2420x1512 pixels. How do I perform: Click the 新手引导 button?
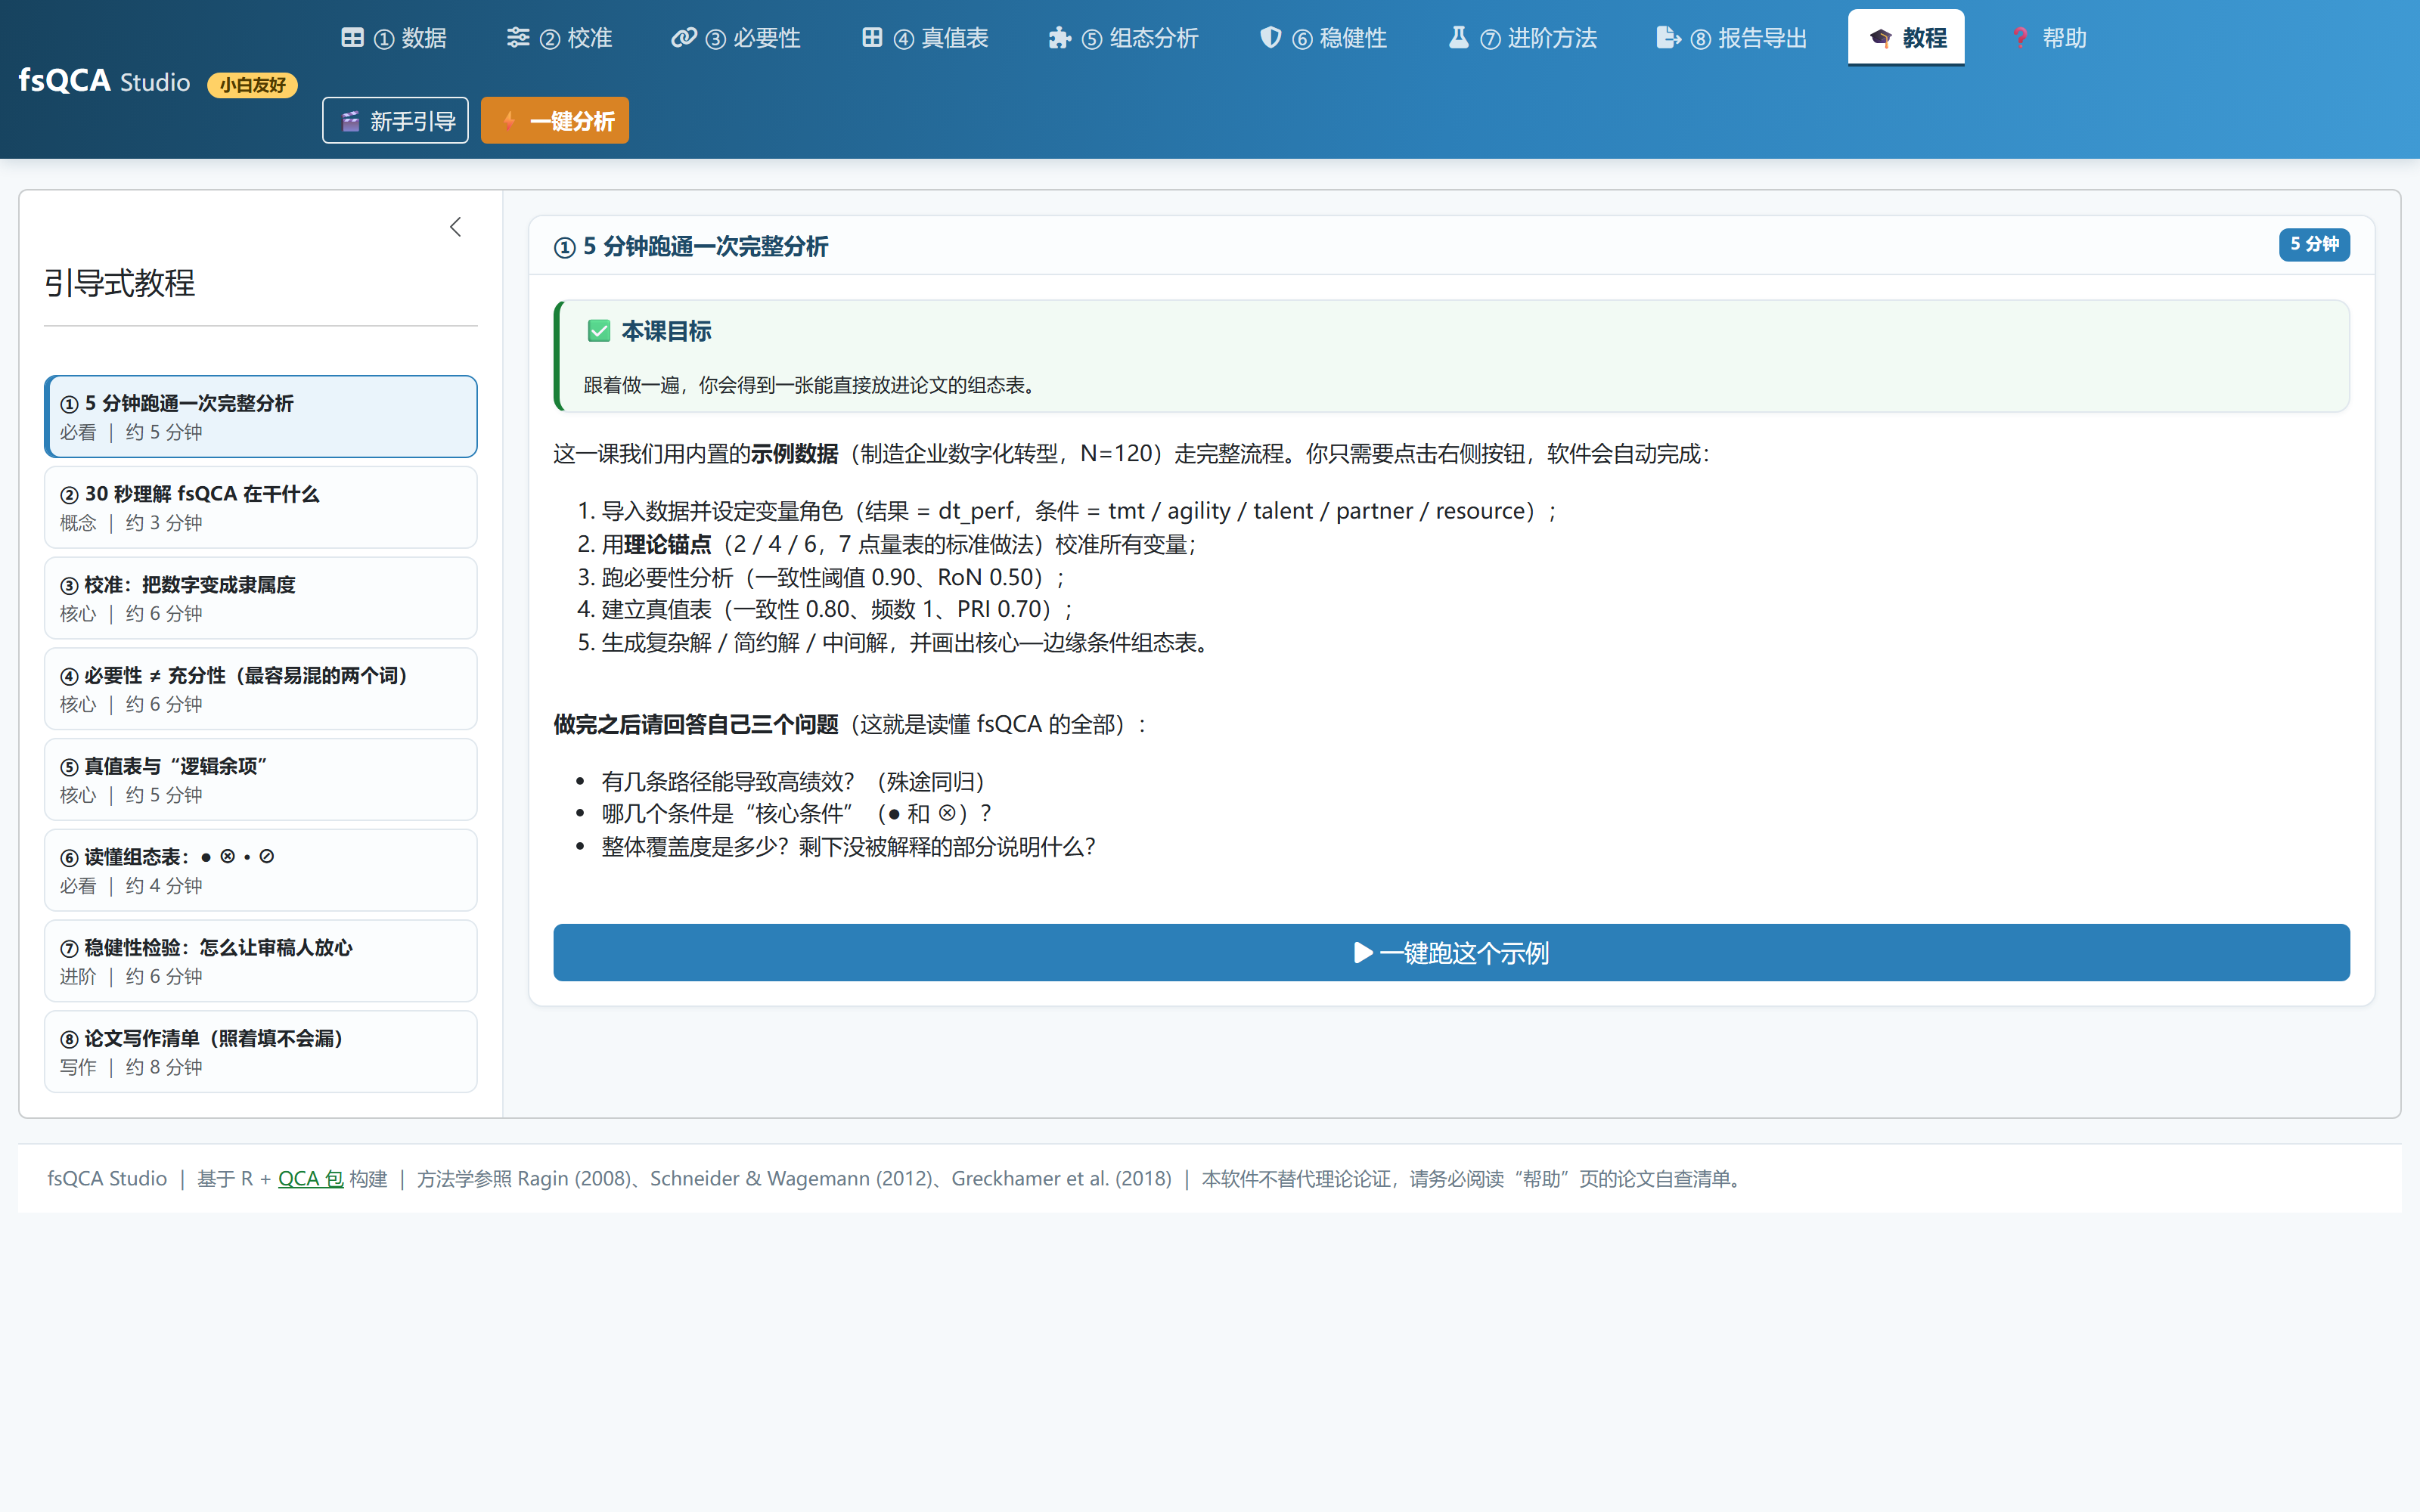click(x=395, y=121)
